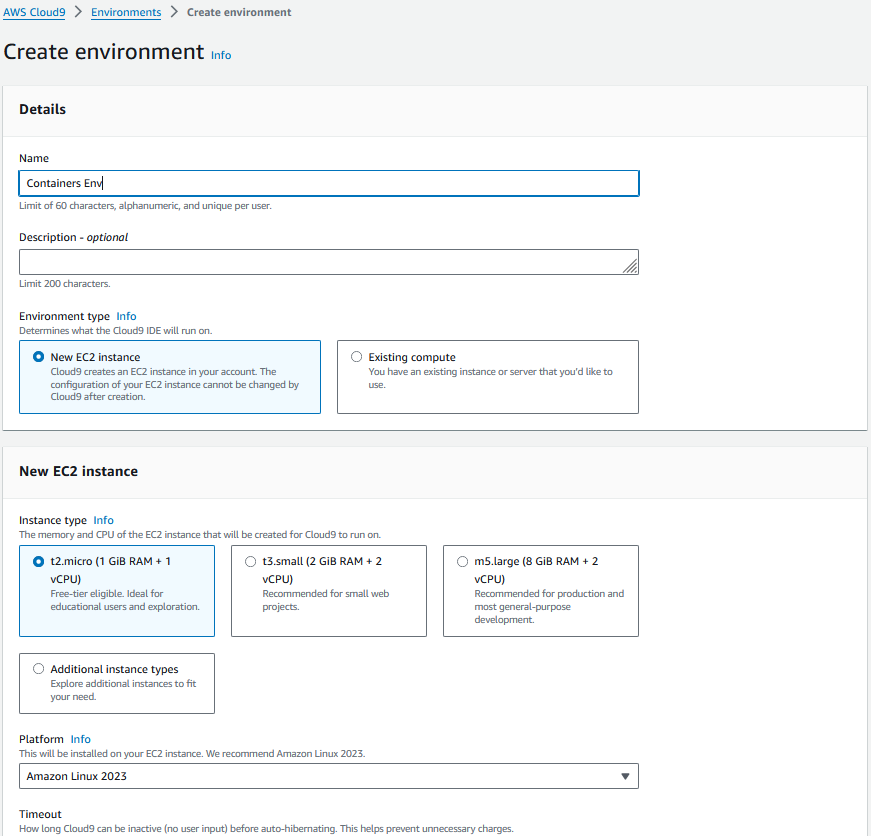Click 'Free-tier eligible' description text
The width and height of the screenshot is (871, 836).
124,600
